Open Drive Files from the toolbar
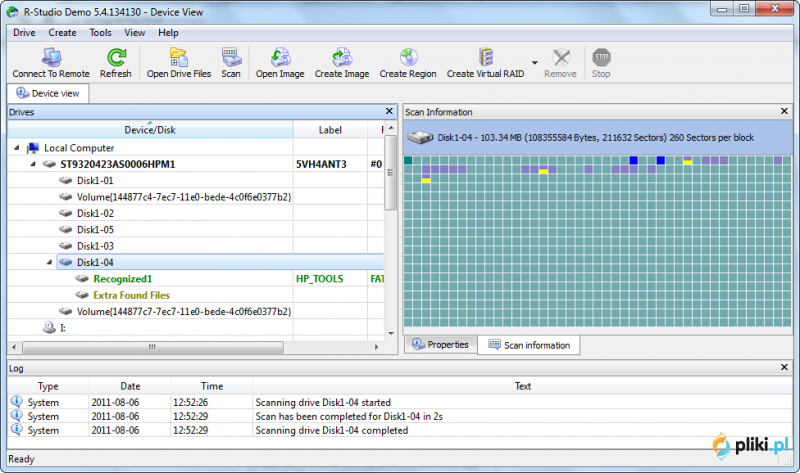The width and height of the screenshot is (800, 473). pyautogui.click(x=179, y=63)
